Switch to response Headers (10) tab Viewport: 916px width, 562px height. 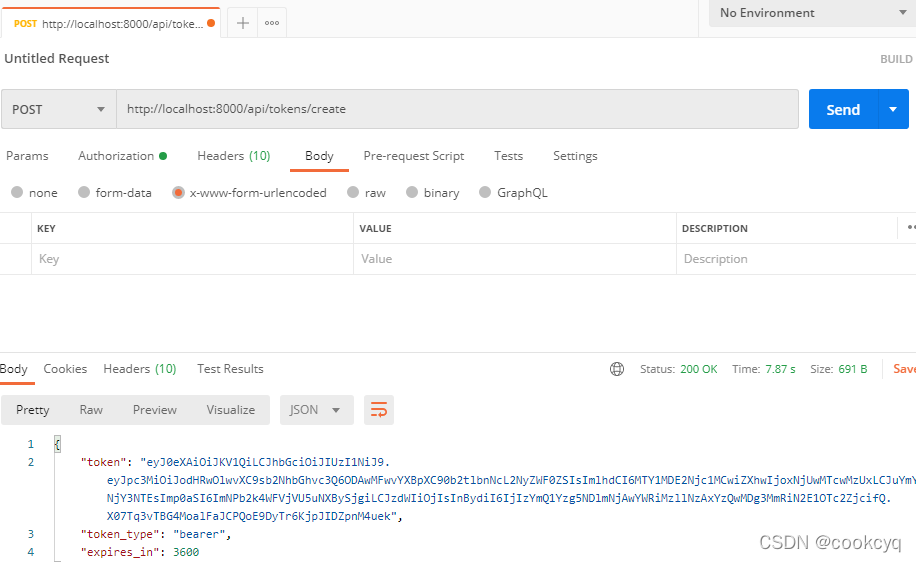click(x=140, y=369)
